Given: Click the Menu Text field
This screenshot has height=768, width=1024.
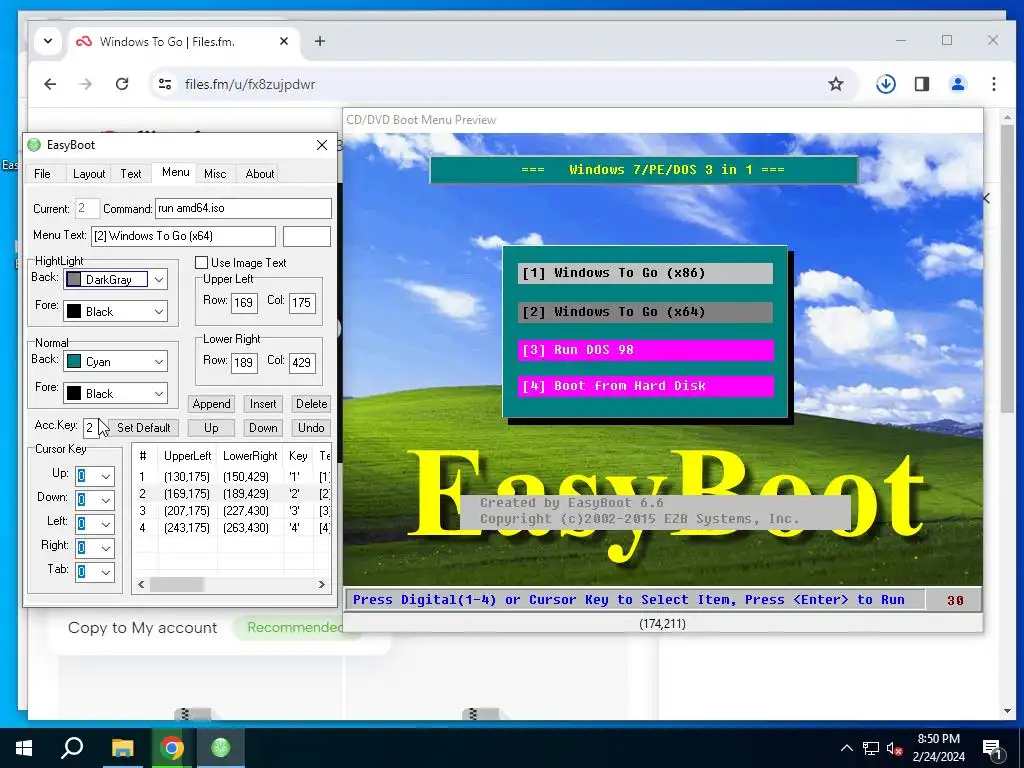Looking at the screenshot, I should pos(184,236).
